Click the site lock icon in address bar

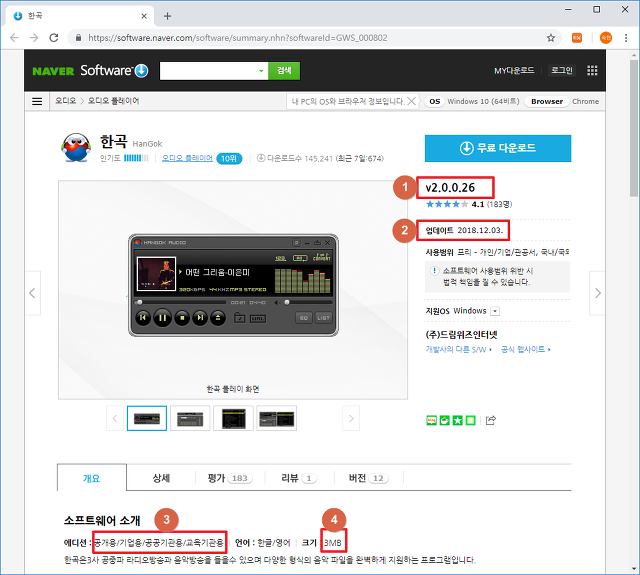point(78,38)
